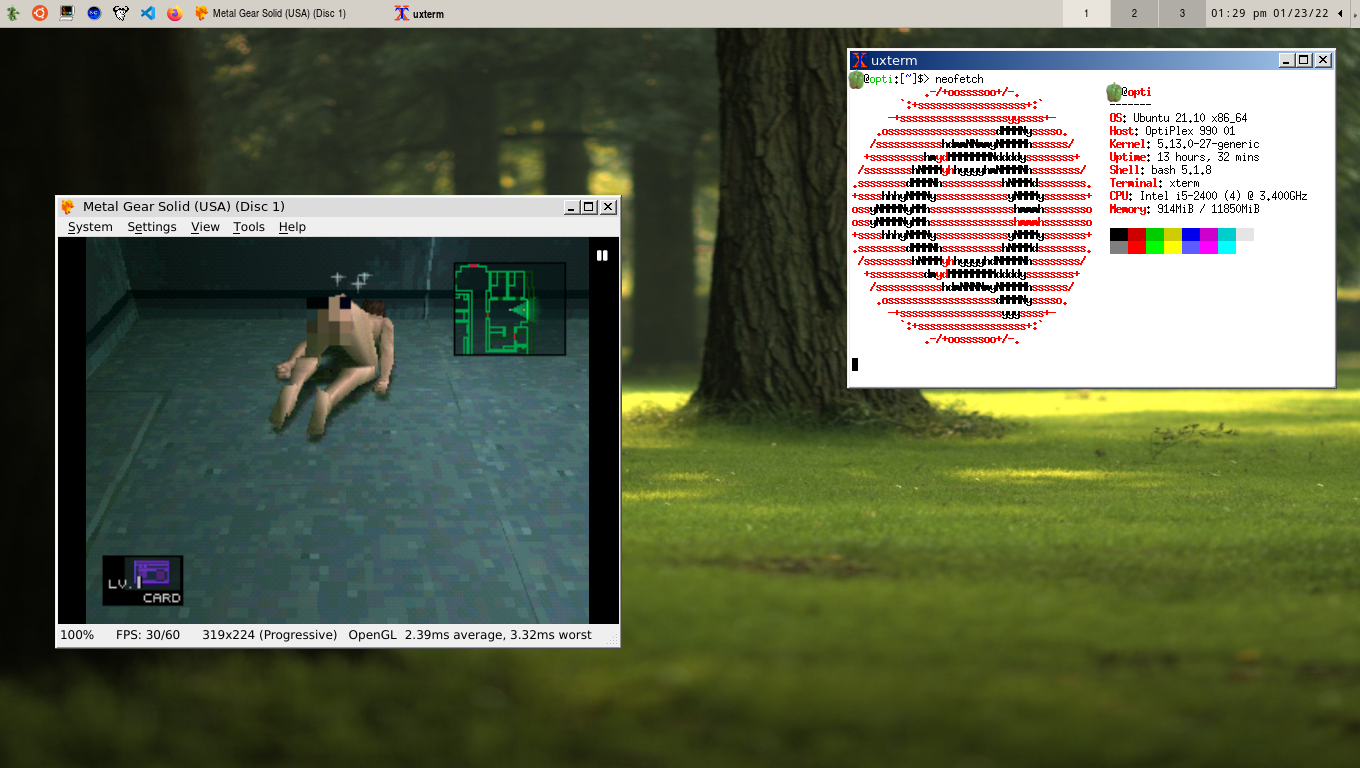Open the GNU head launcher icon
1360x768 pixels.
(x=120, y=13)
